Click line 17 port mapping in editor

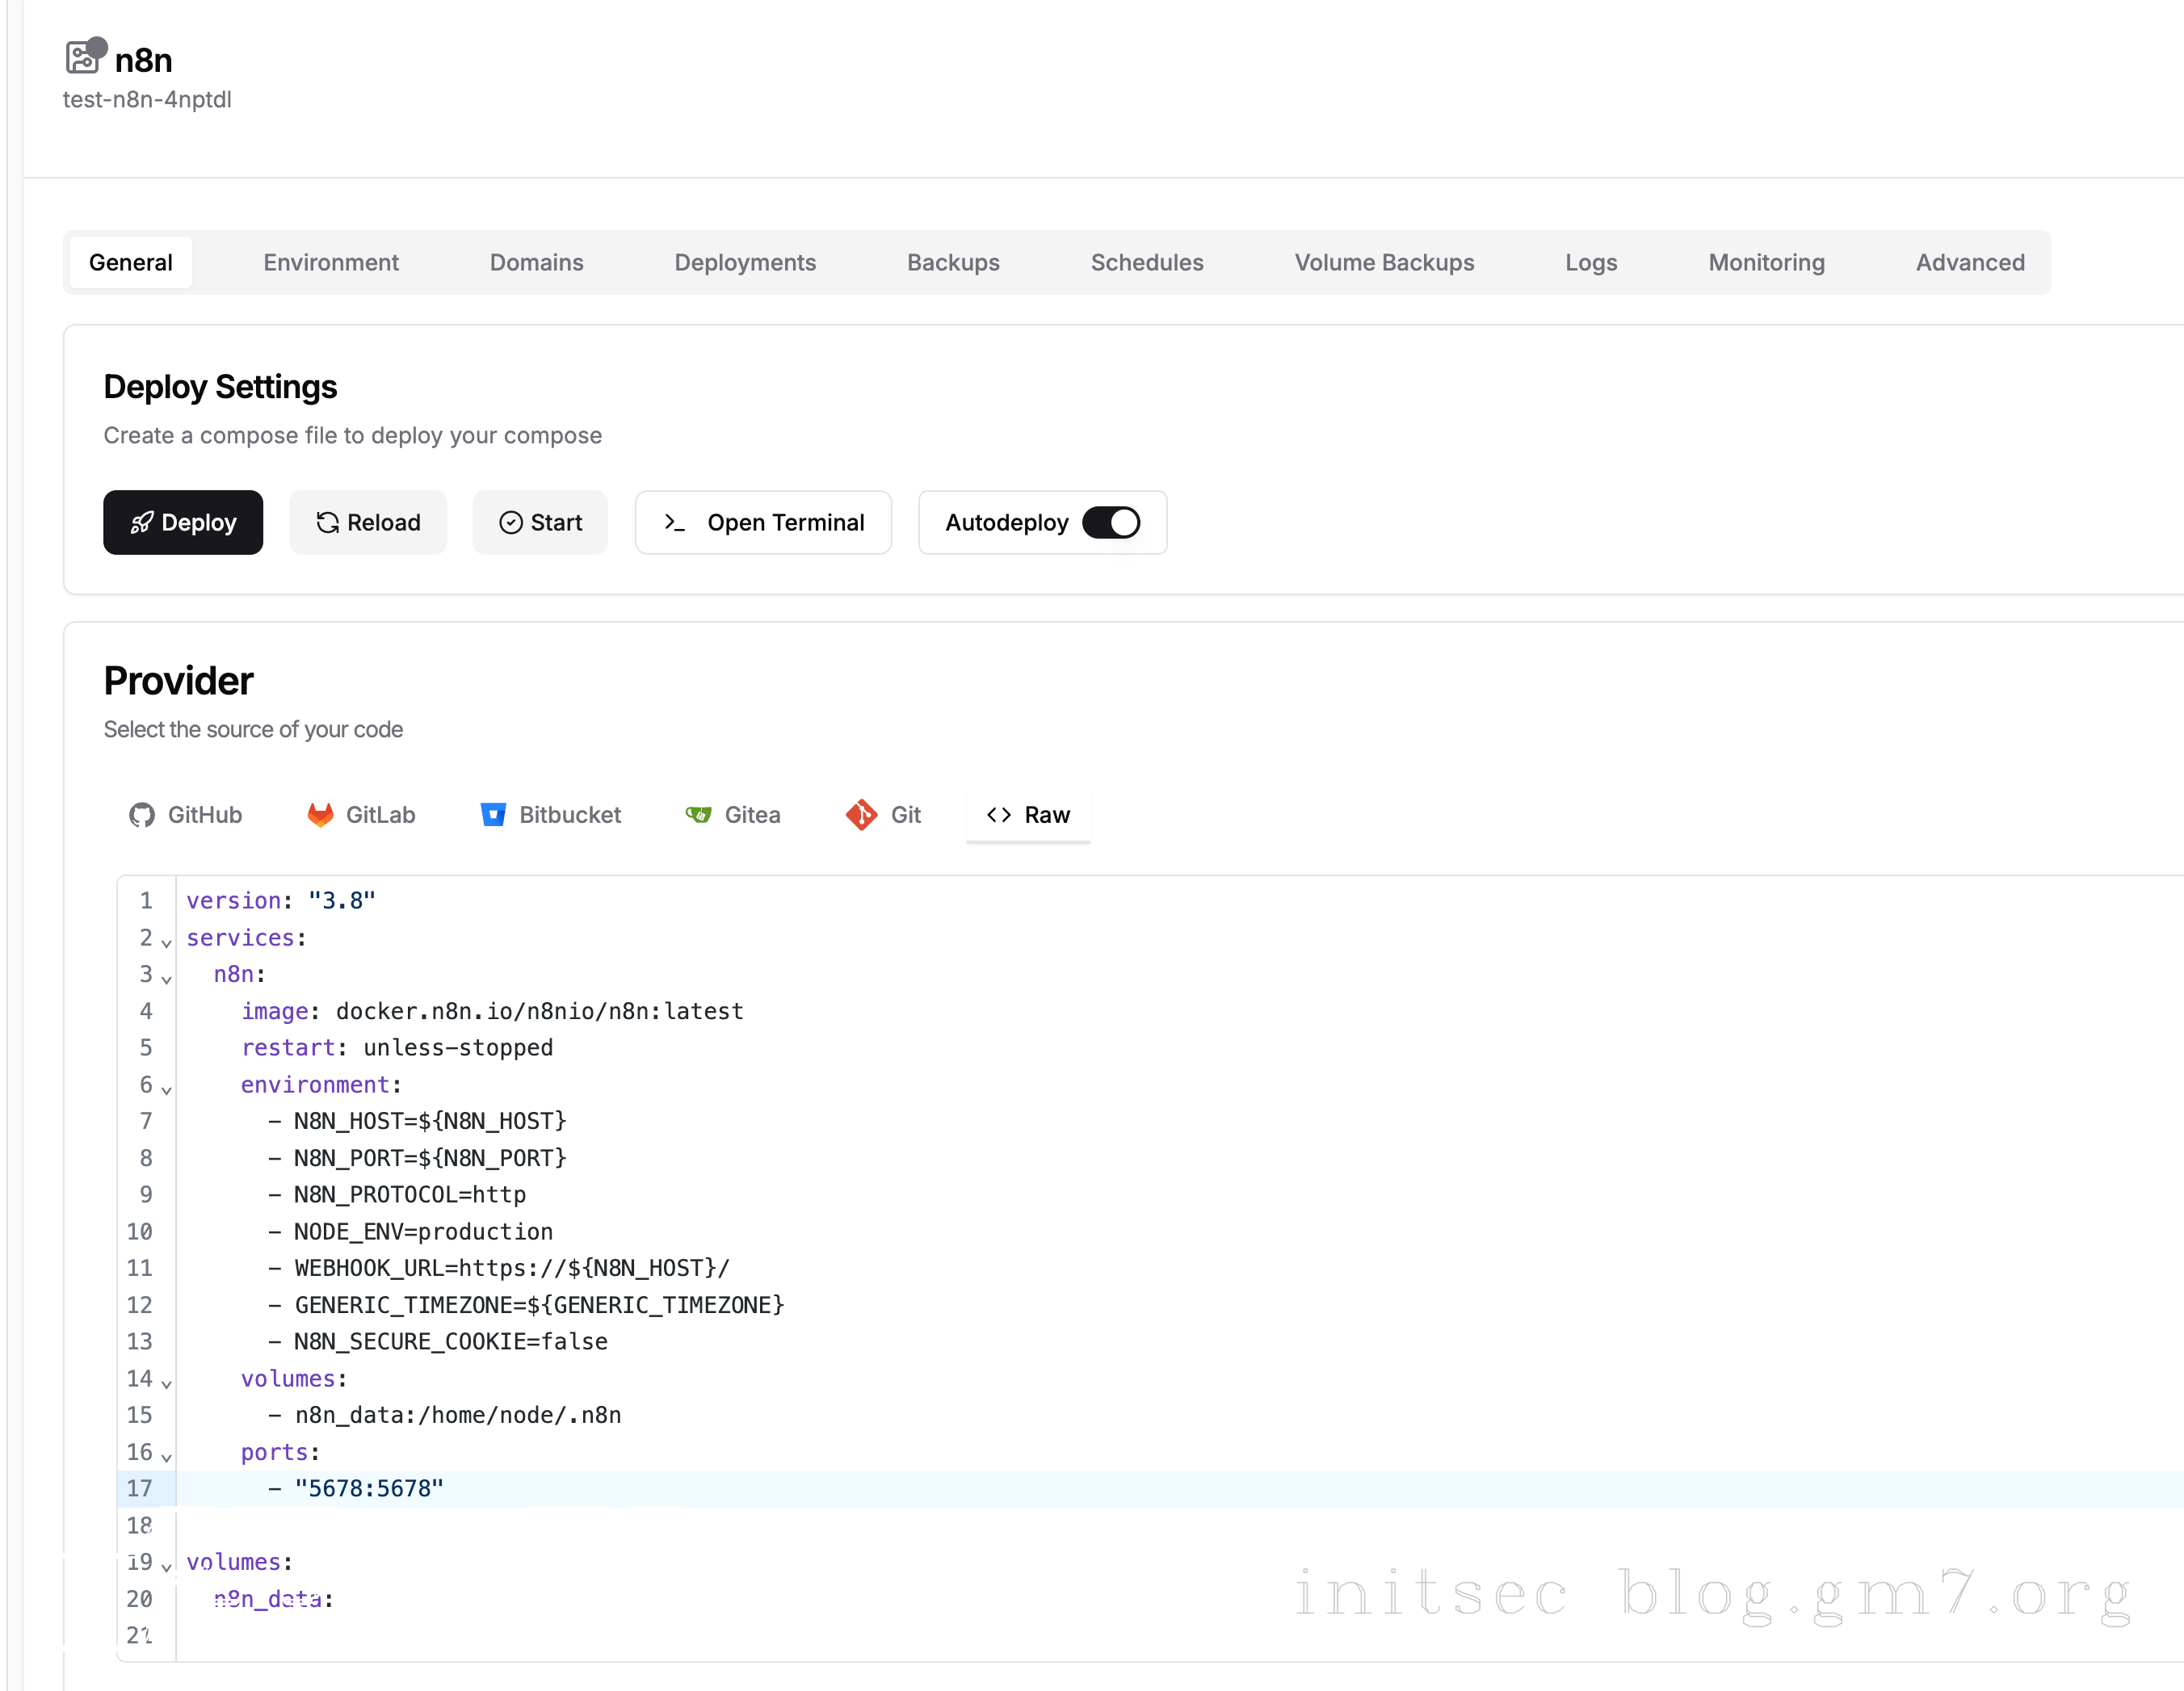pyautogui.click(x=369, y=1489)
